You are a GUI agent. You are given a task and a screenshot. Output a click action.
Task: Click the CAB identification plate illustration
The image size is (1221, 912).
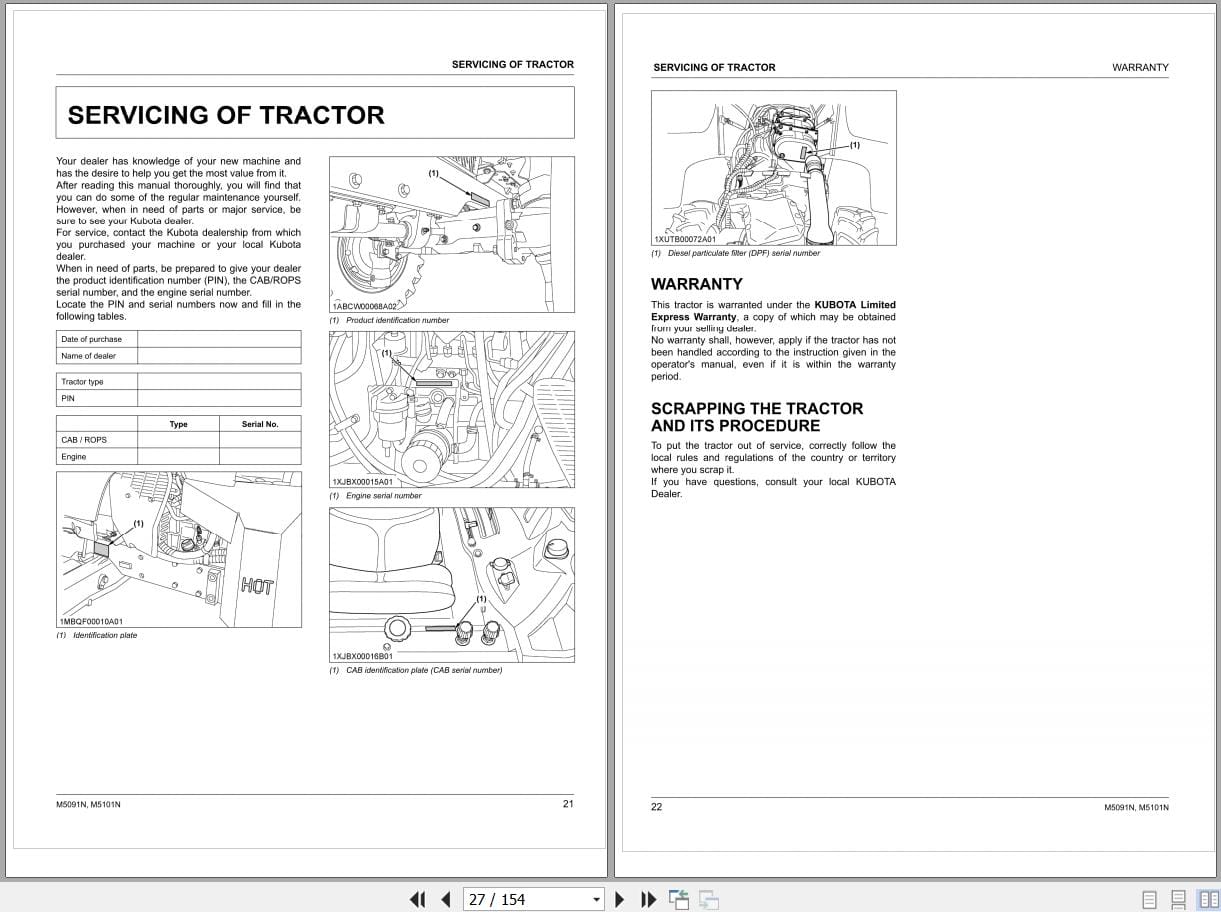click(x=452, y=584)
